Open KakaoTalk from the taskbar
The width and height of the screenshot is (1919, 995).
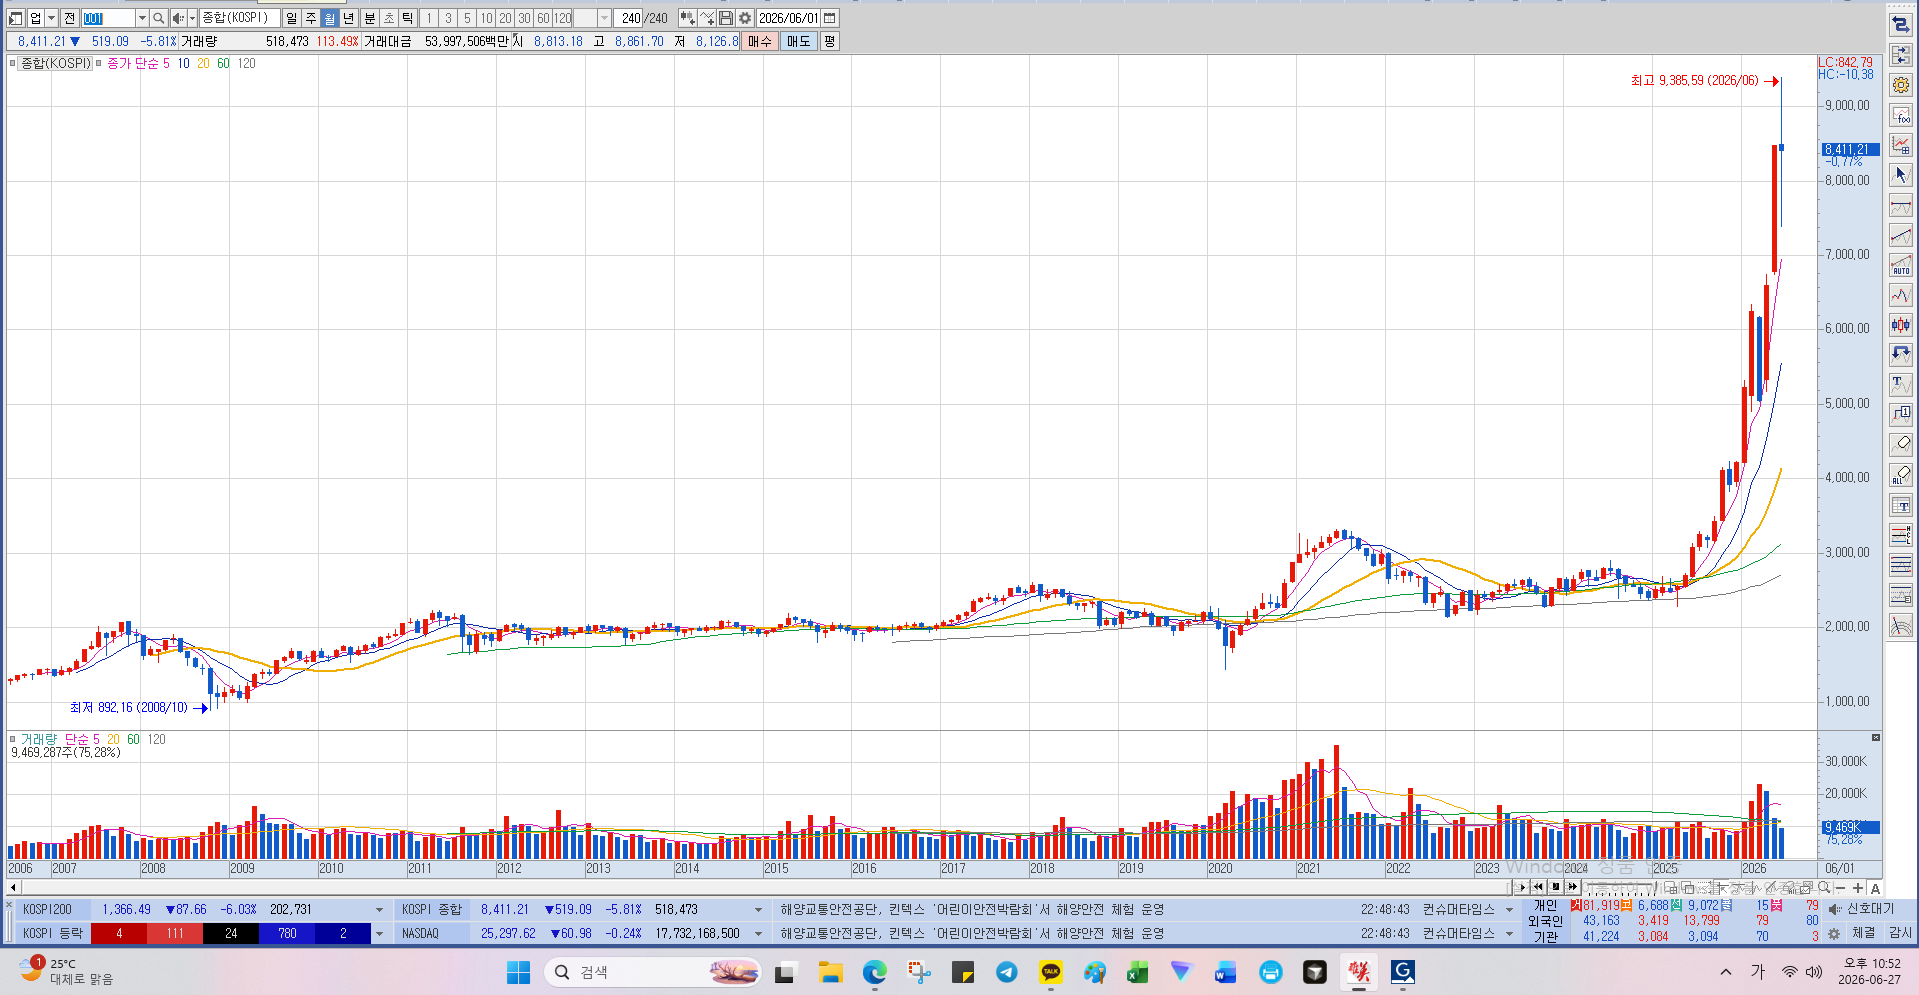(x=1050, y=972)
